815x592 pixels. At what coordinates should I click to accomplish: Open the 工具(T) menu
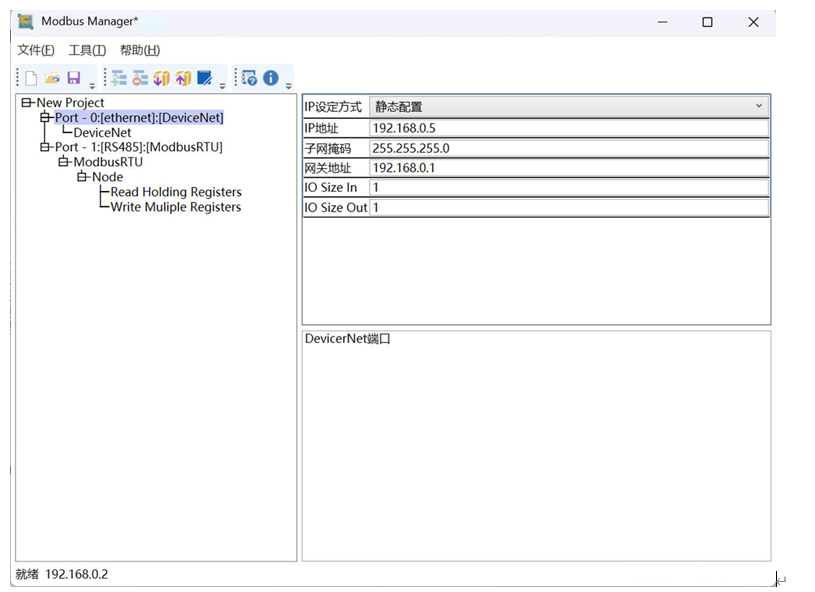(87, 50)
